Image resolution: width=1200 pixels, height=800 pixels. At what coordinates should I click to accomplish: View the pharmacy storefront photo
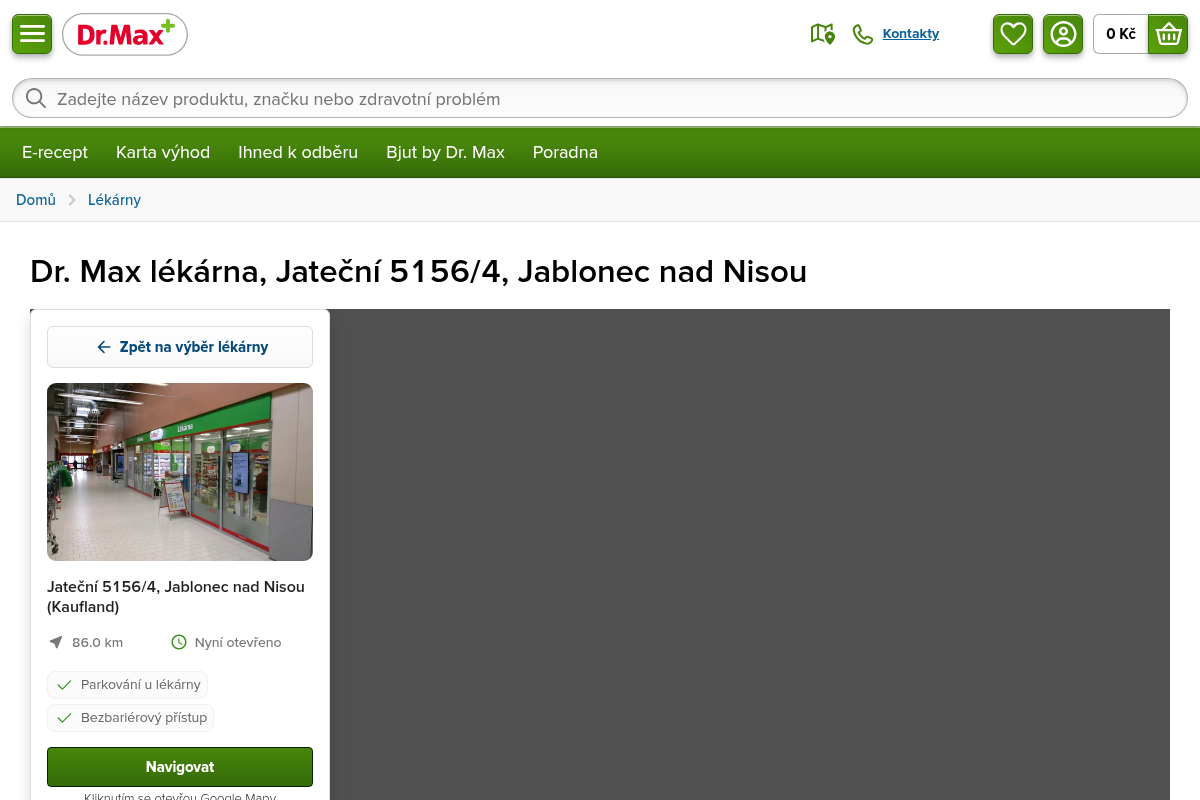(180, 472)
